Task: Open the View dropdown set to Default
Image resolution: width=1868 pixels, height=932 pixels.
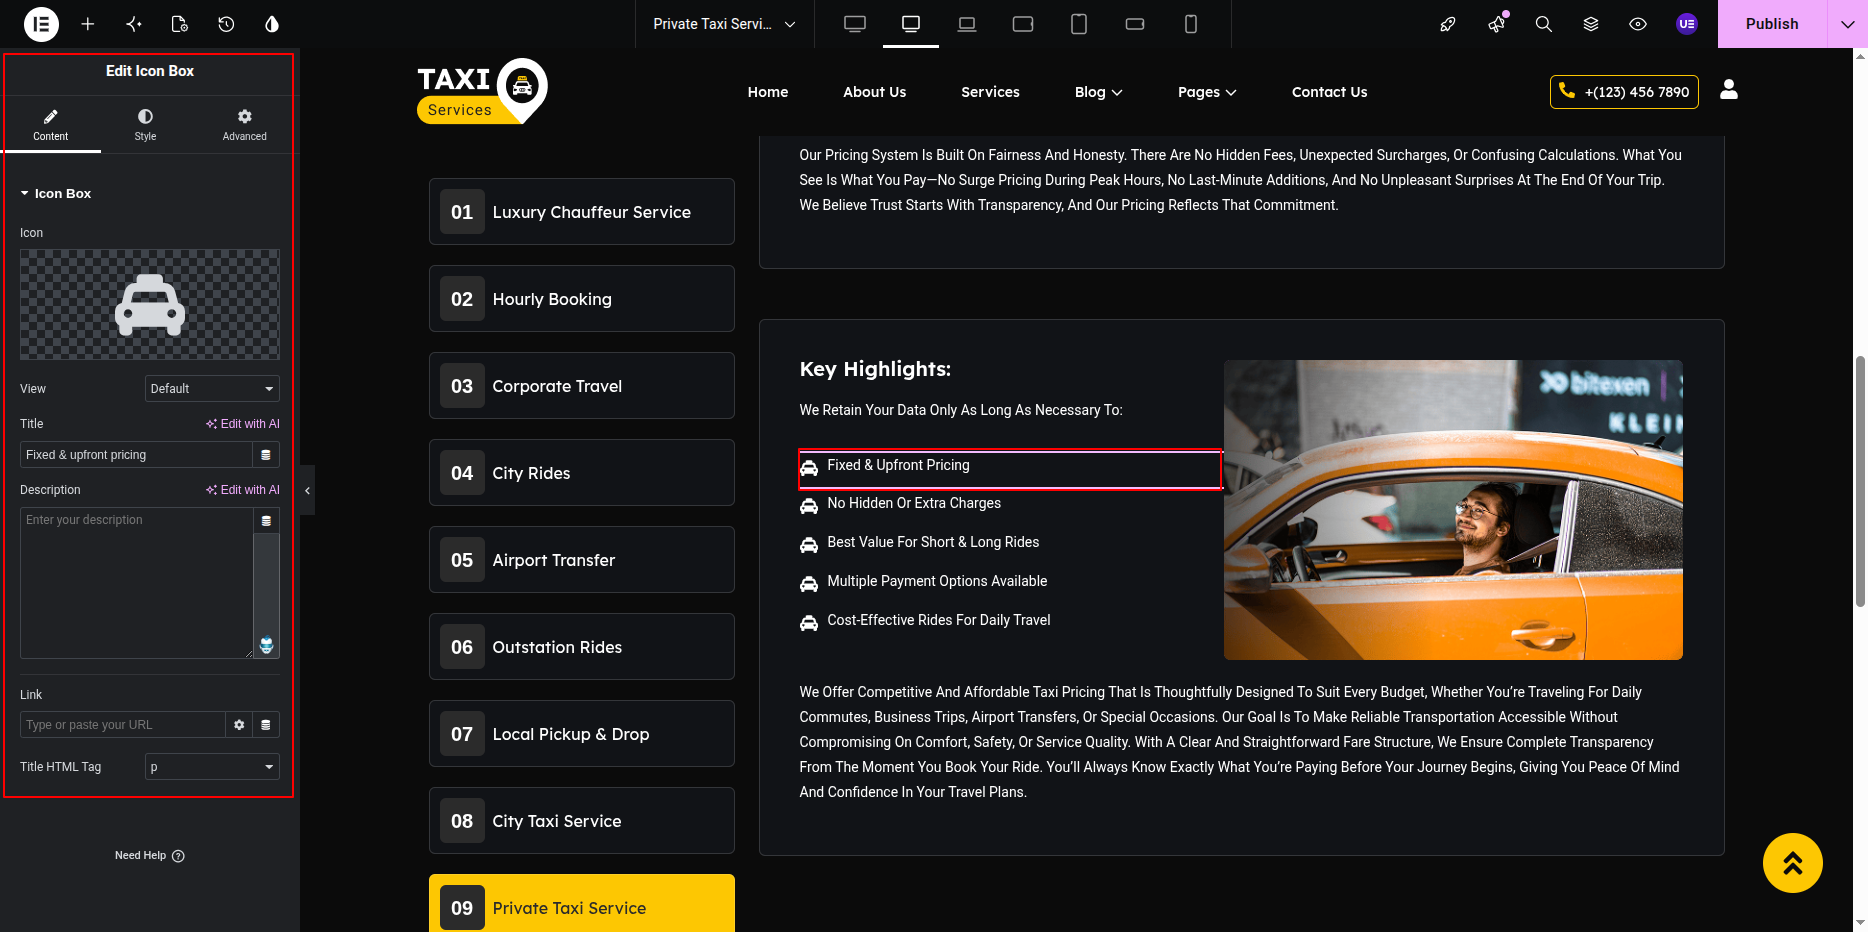Action: coord(212,389)
